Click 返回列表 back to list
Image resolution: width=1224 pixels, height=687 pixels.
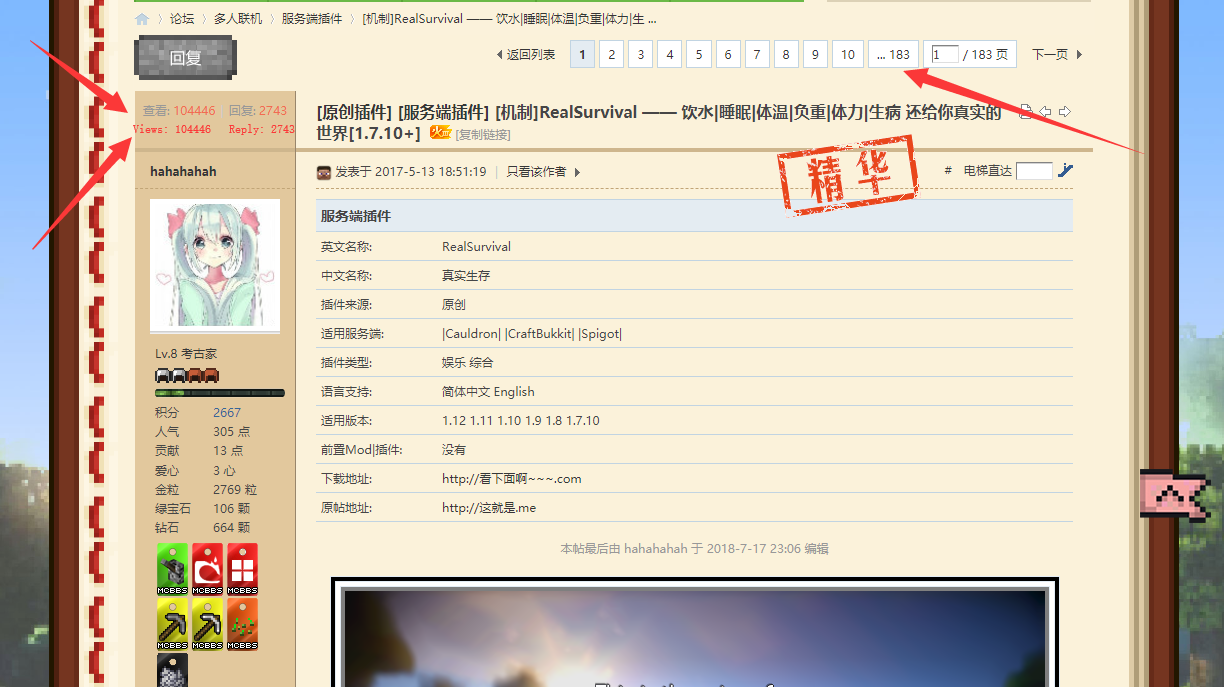526,55
